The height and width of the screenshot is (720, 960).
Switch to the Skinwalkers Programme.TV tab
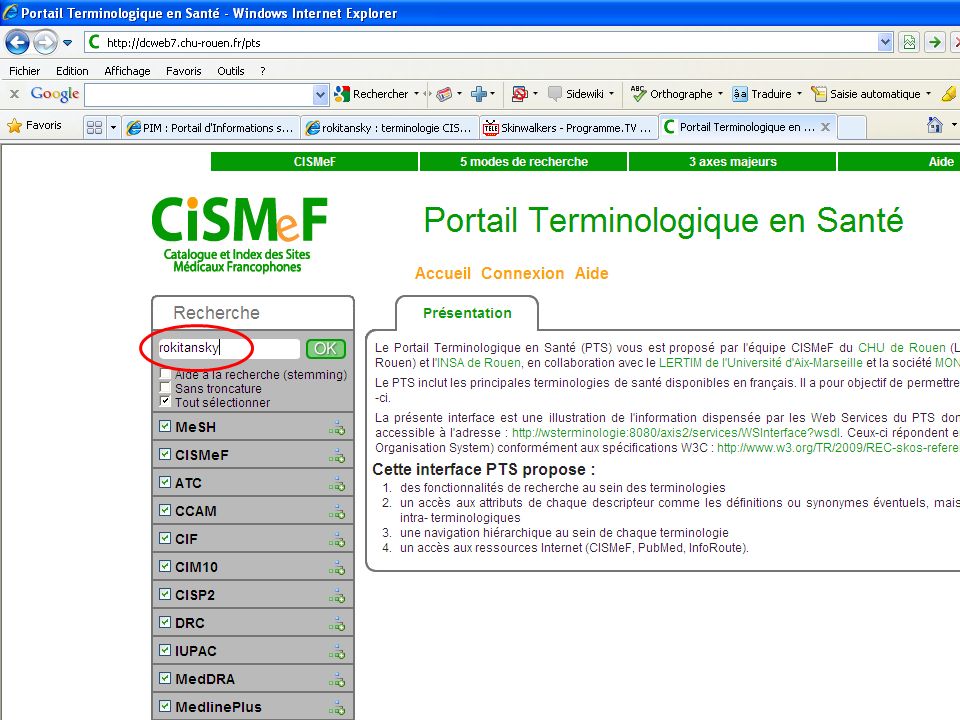coord(569,127)
